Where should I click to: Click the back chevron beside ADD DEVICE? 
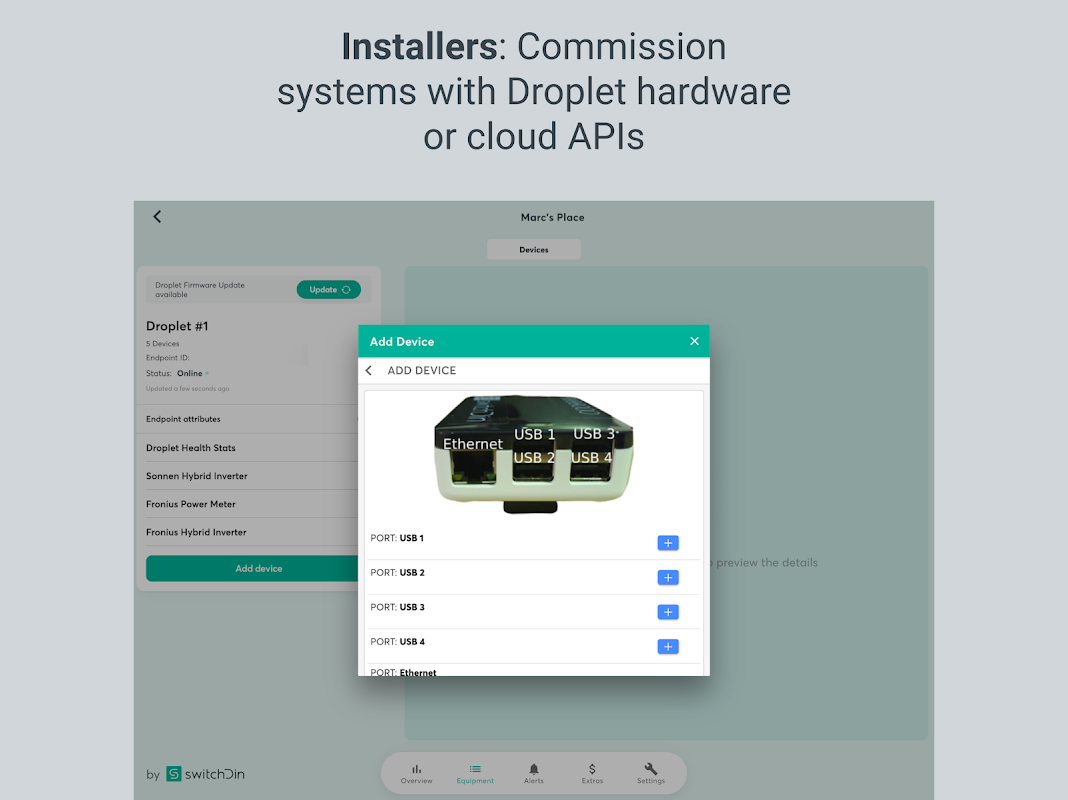tap(369, 370)
